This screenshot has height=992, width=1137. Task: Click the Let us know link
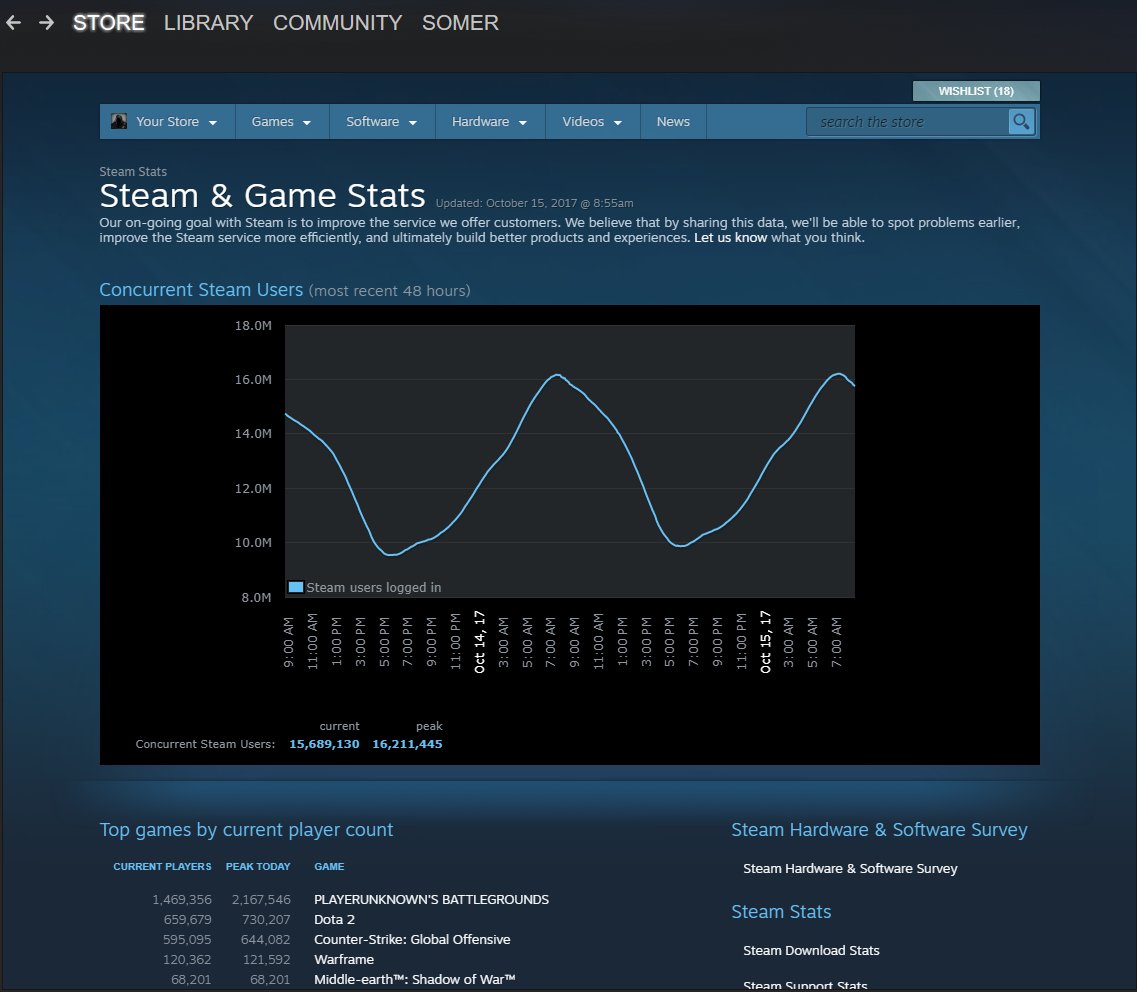(x=730, y=238)
